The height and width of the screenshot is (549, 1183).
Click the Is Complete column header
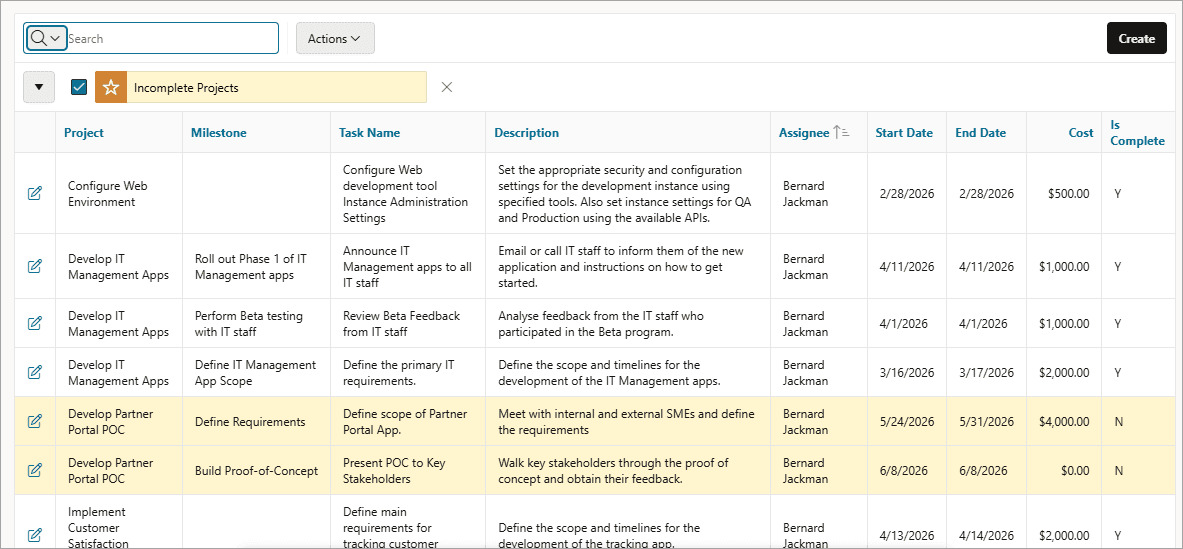coord(1138,133)
